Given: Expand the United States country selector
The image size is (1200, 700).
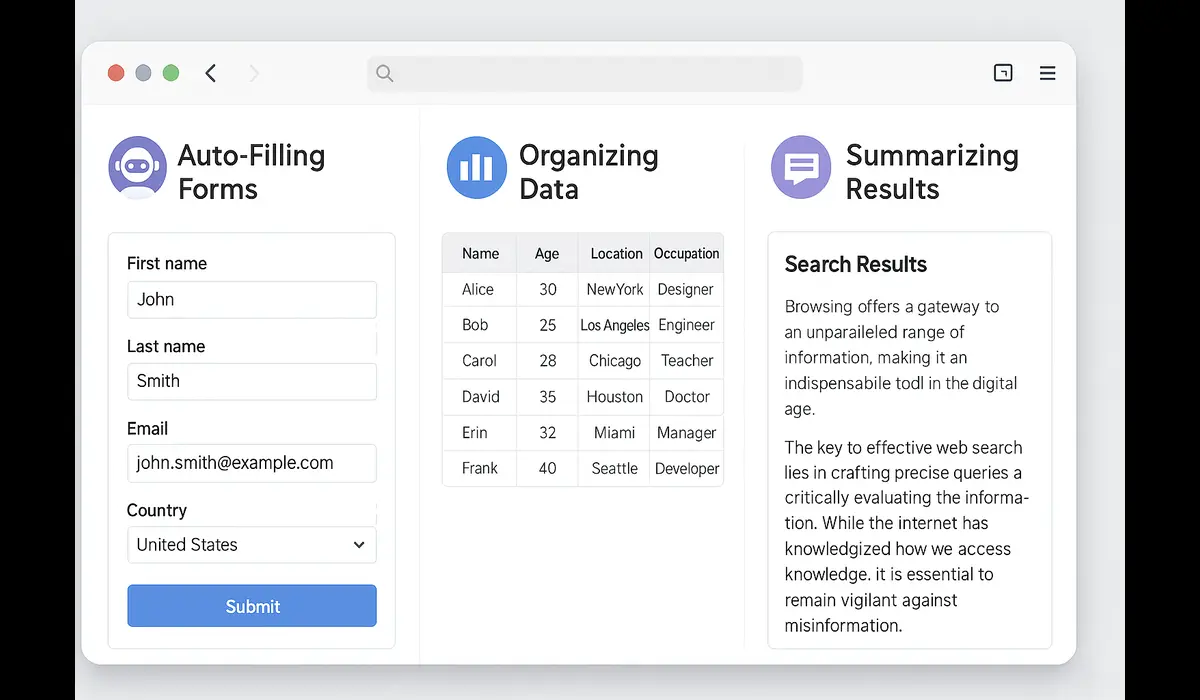Looking at the screenshot, I should tap(251, 544).
